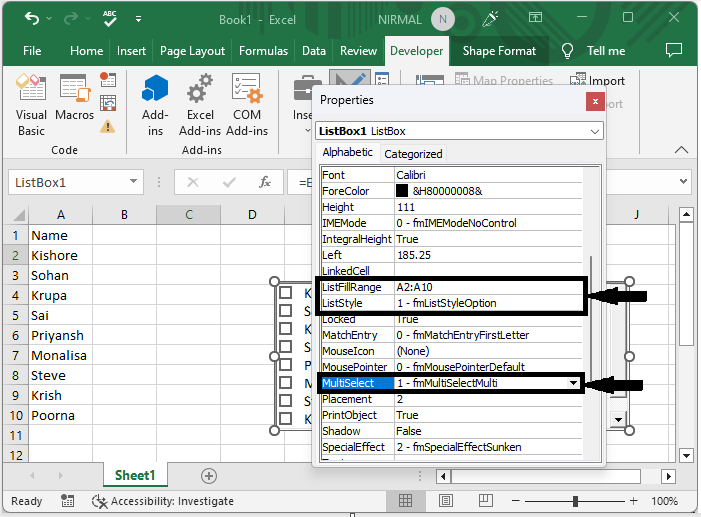
Task: Click the formula bar Cancel X icon
Action: (193, 182)
